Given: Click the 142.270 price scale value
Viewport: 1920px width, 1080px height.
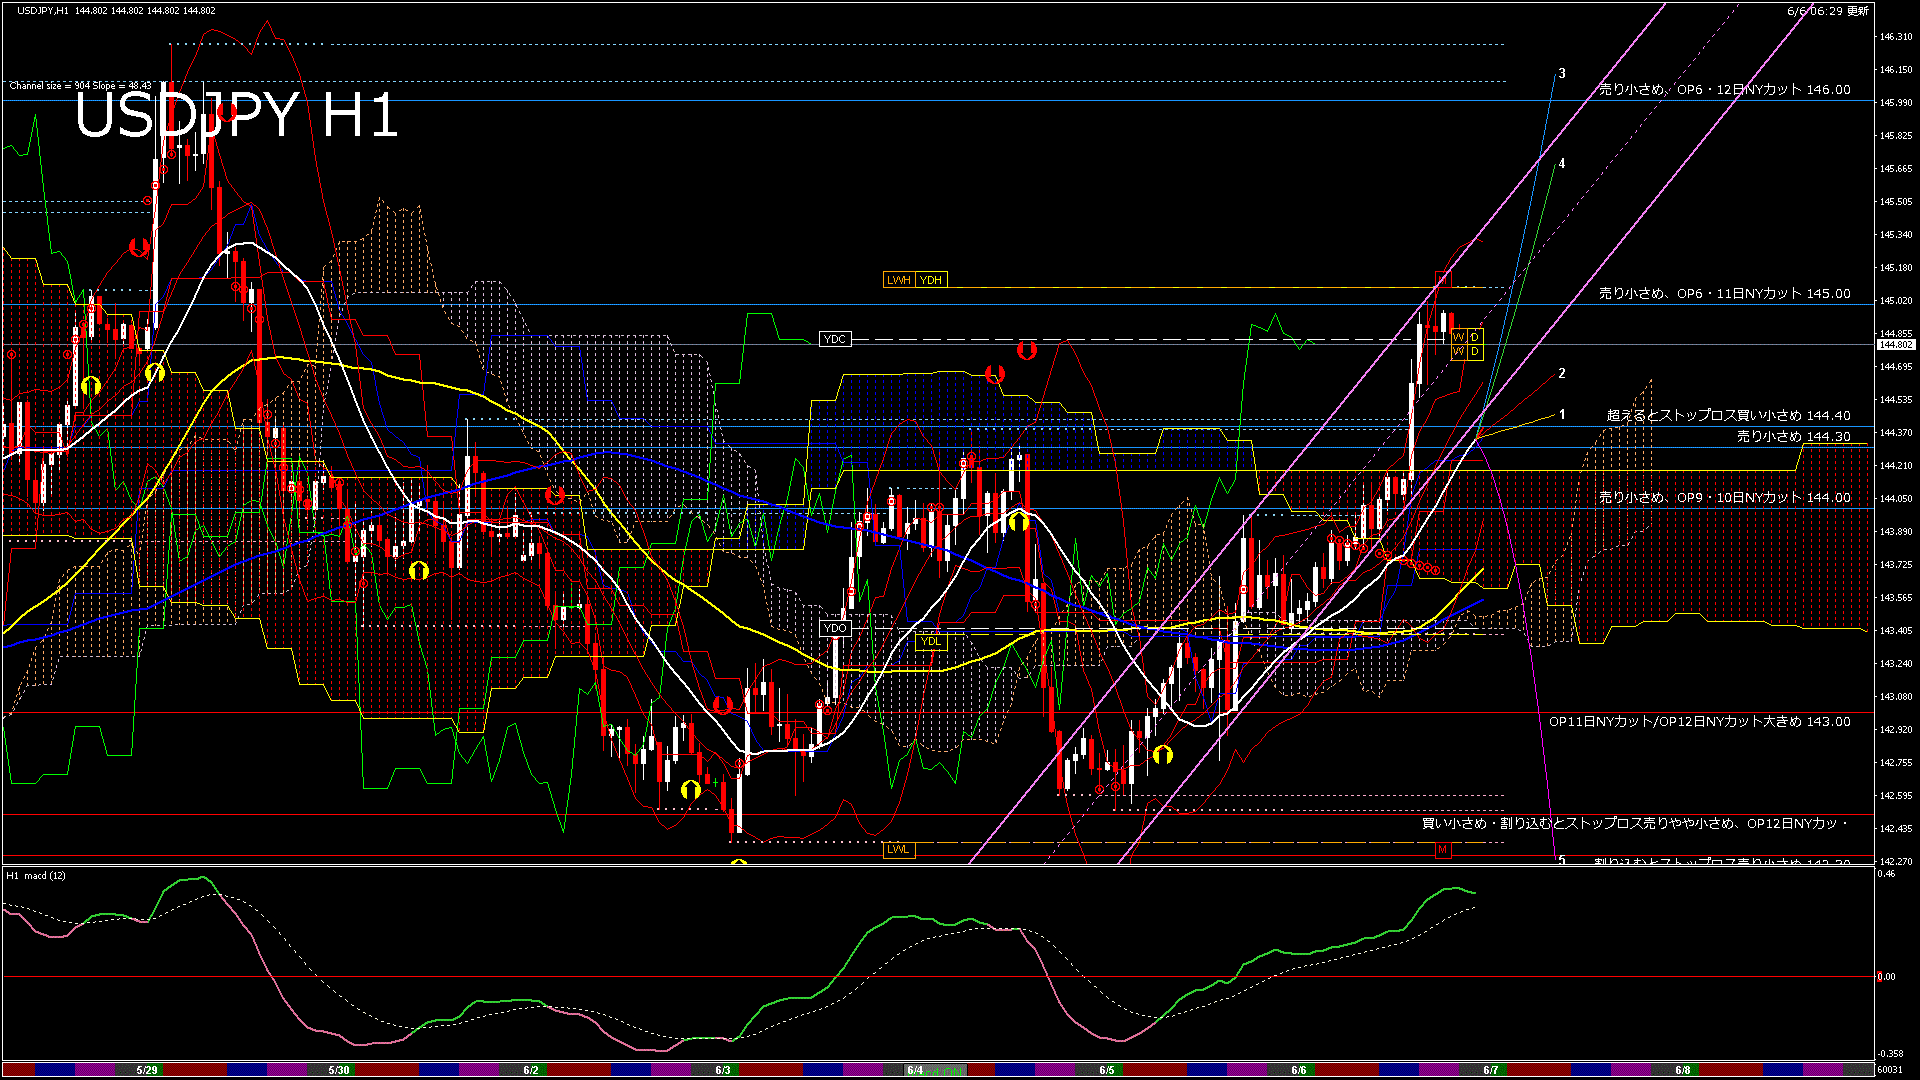Looking at the screenshot, I should tap(1896, 861).
